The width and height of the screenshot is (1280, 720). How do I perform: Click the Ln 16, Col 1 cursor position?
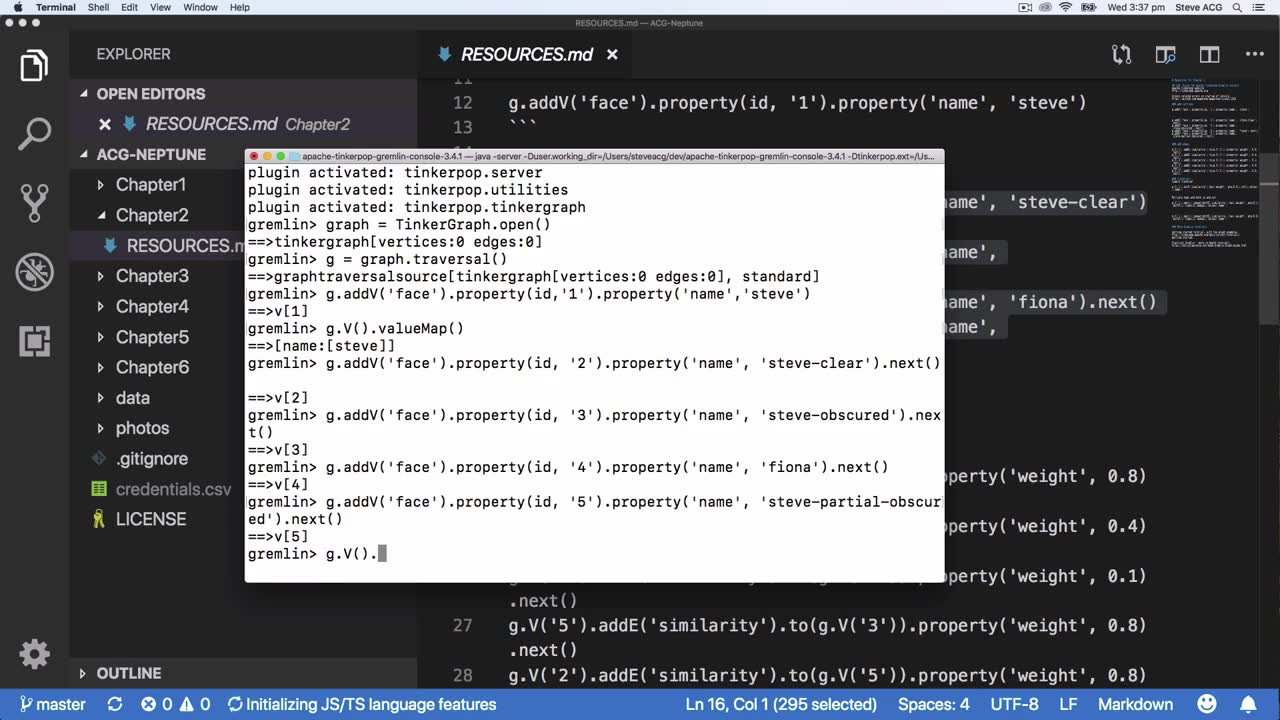(781, 704)
